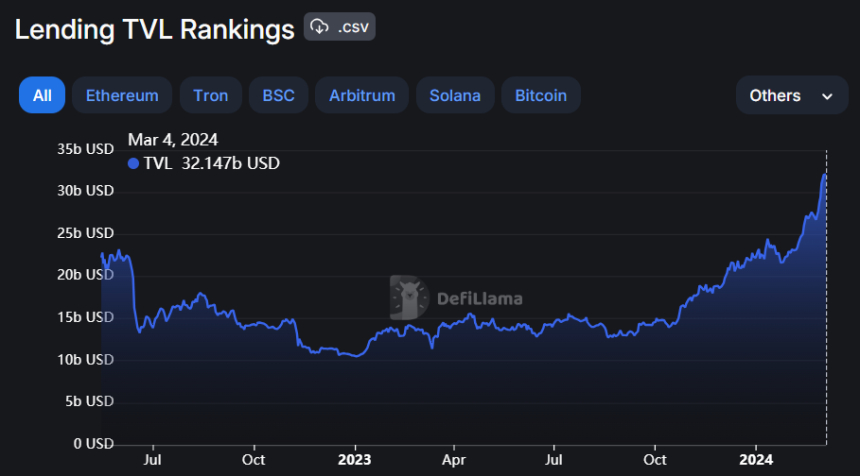Click the 2023 label on the time axis
The image size is (860, 476).
tap(354, 460)
